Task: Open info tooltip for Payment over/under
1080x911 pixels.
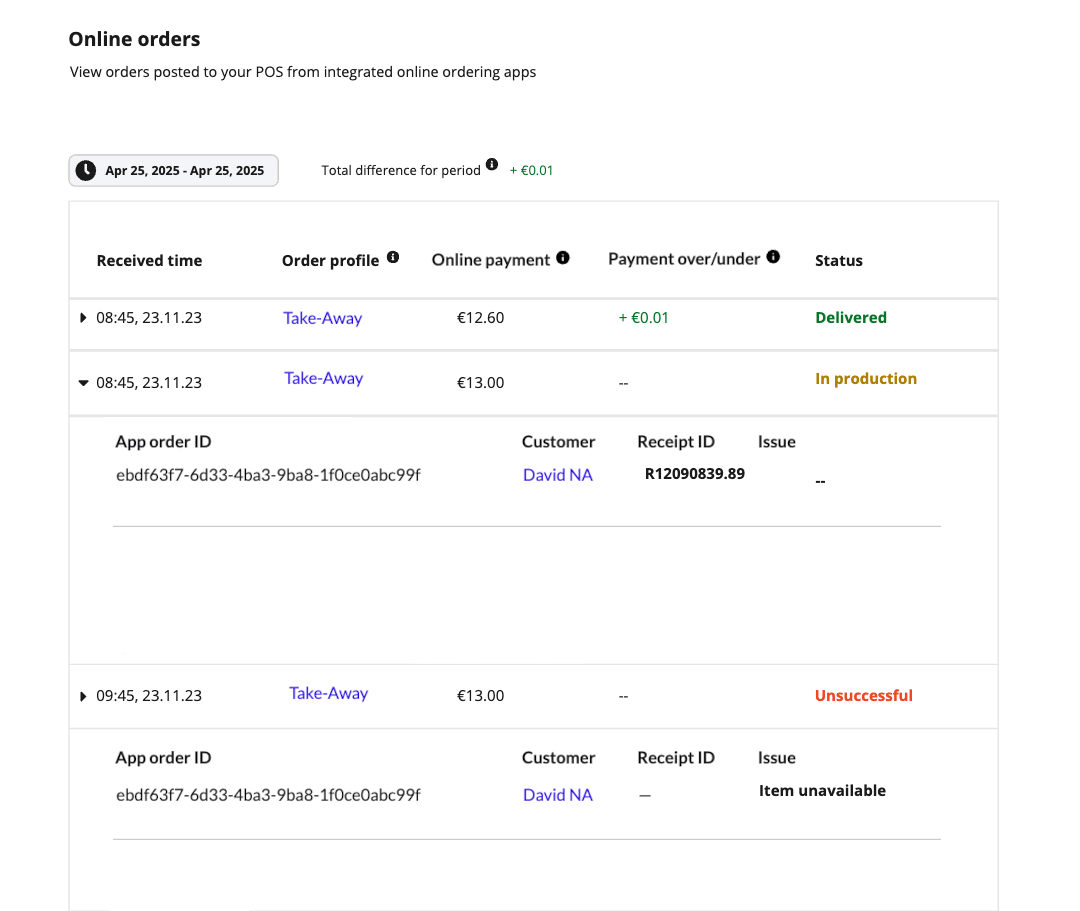Action: coord(772,256)
